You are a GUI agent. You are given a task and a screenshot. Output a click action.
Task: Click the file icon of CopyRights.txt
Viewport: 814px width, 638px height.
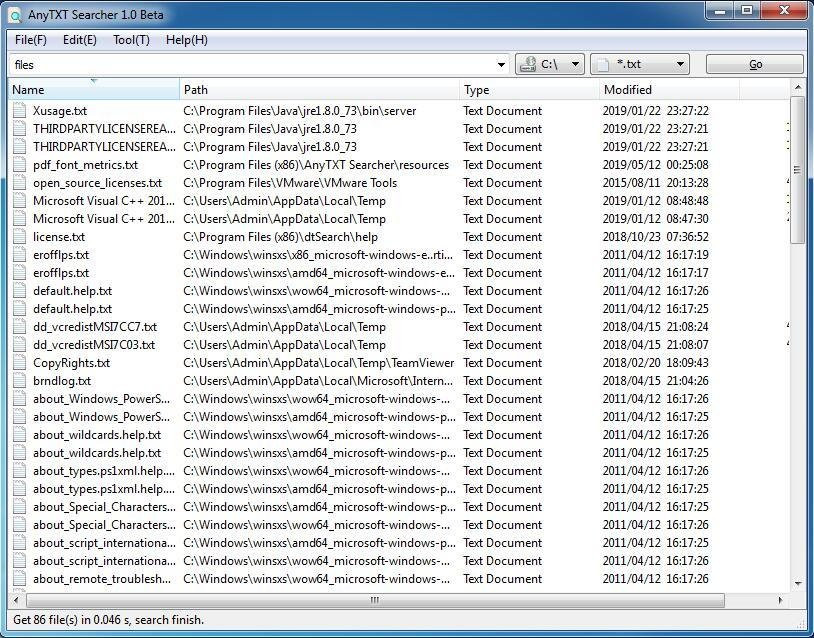[19, 363]
